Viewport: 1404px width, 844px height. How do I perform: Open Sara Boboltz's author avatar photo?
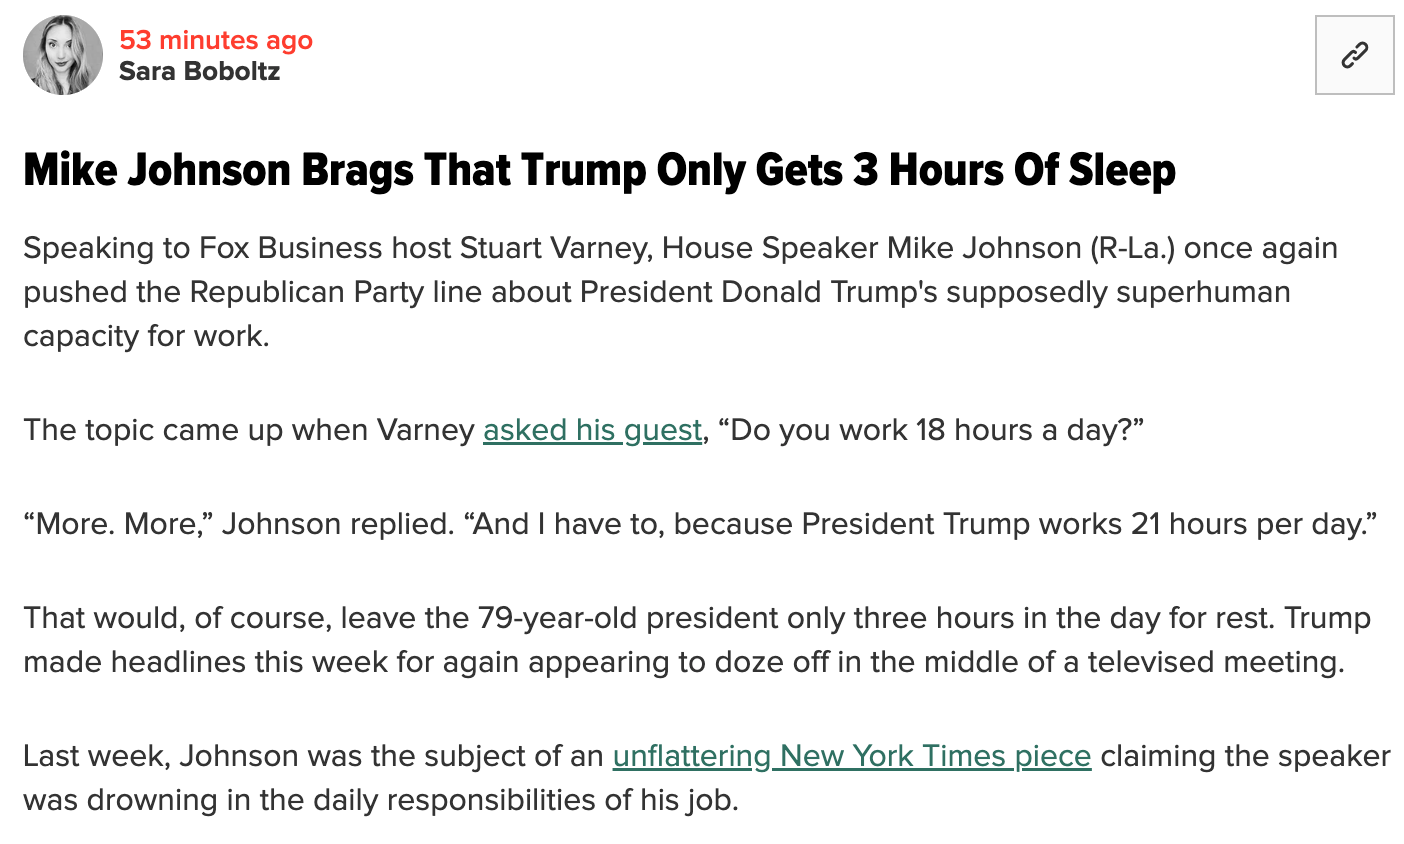[63, 55]
